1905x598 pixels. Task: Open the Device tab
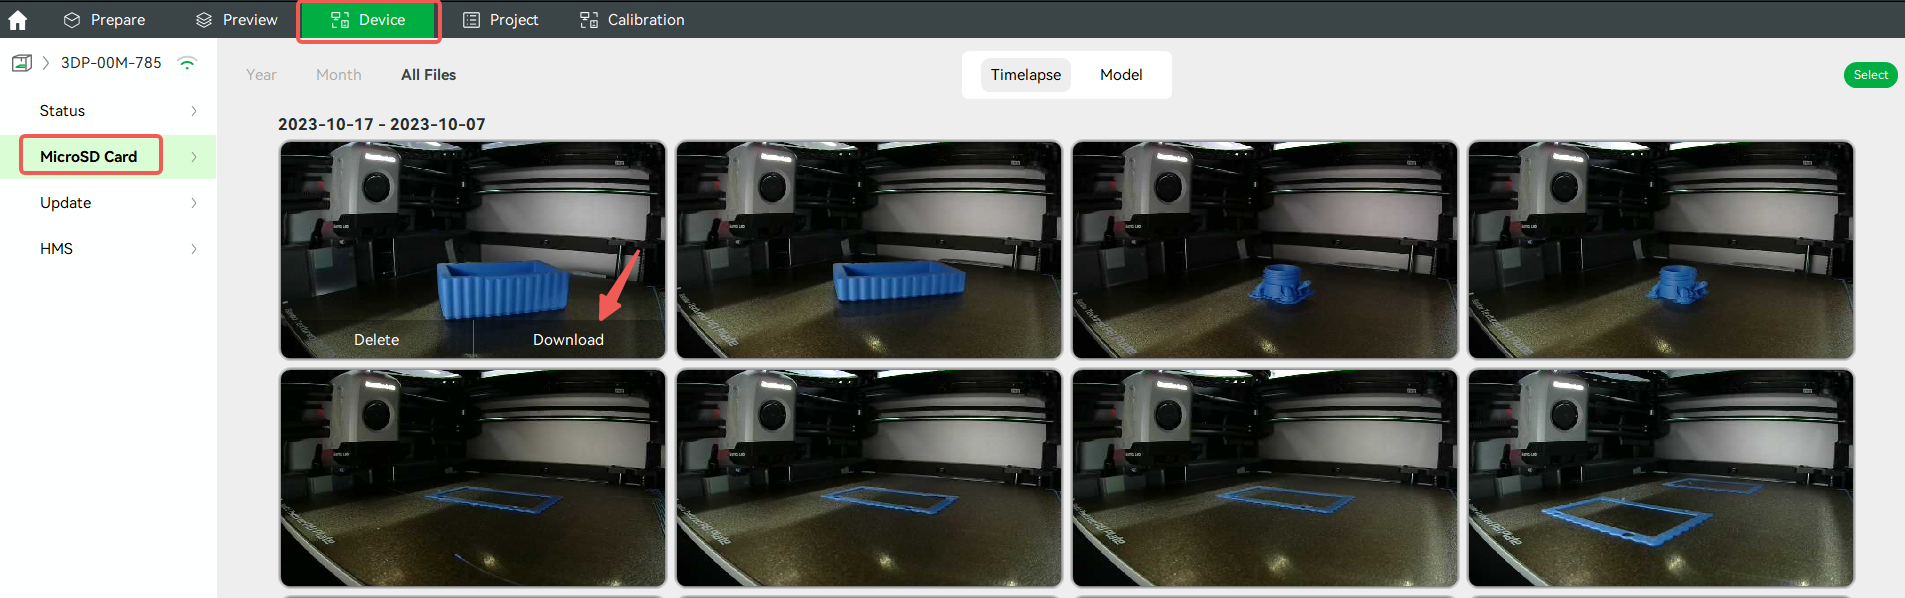tap(369, 20)
